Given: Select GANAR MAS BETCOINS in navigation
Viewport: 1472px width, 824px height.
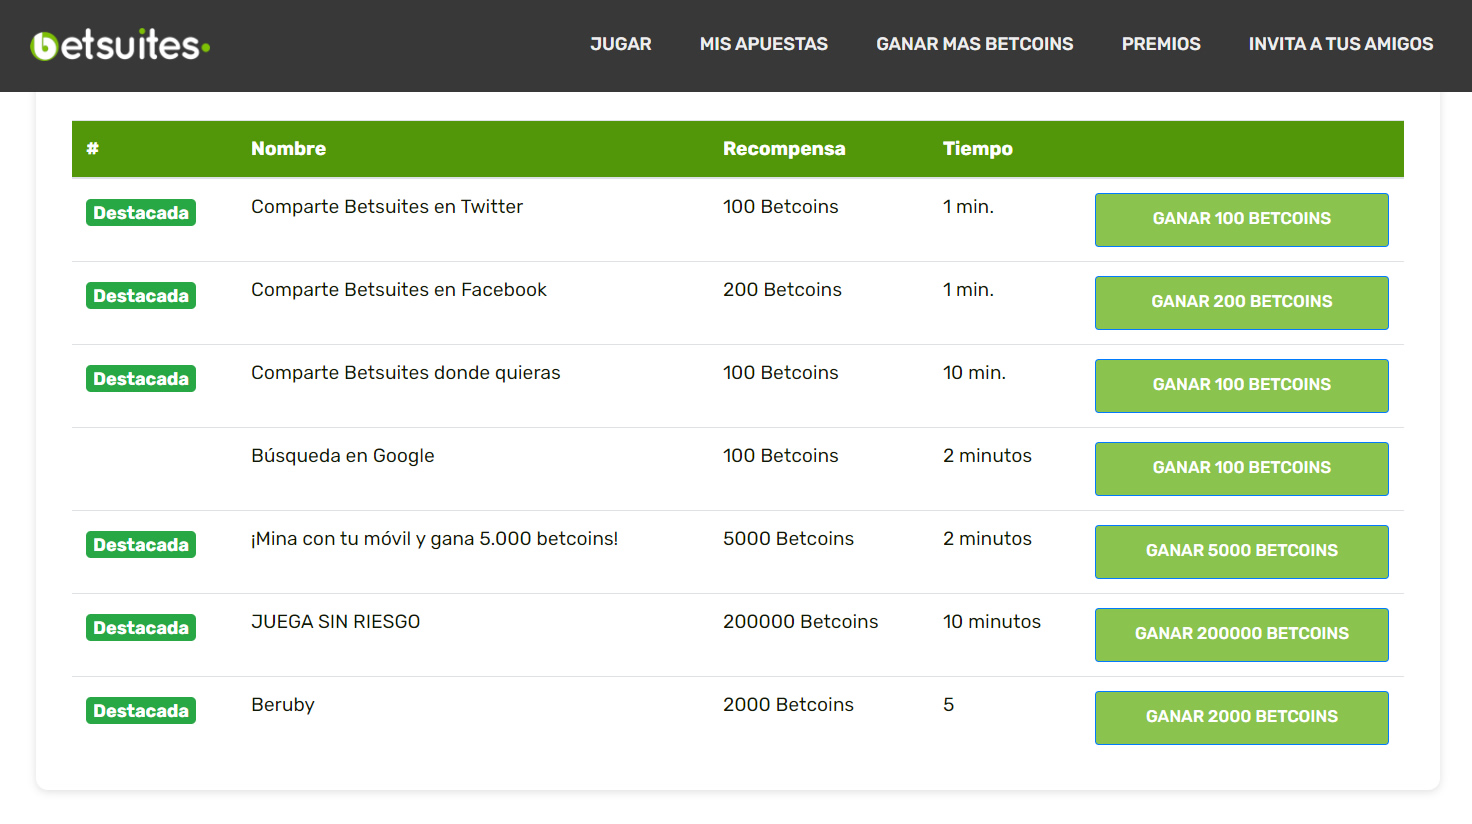Looking at the screenshot, I should 974,44.
